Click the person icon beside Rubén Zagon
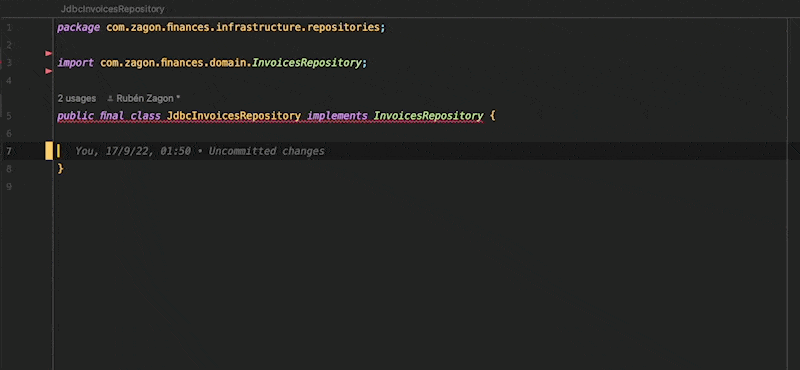The height and width of the screenshot is (370, 800). pos(110,98)
